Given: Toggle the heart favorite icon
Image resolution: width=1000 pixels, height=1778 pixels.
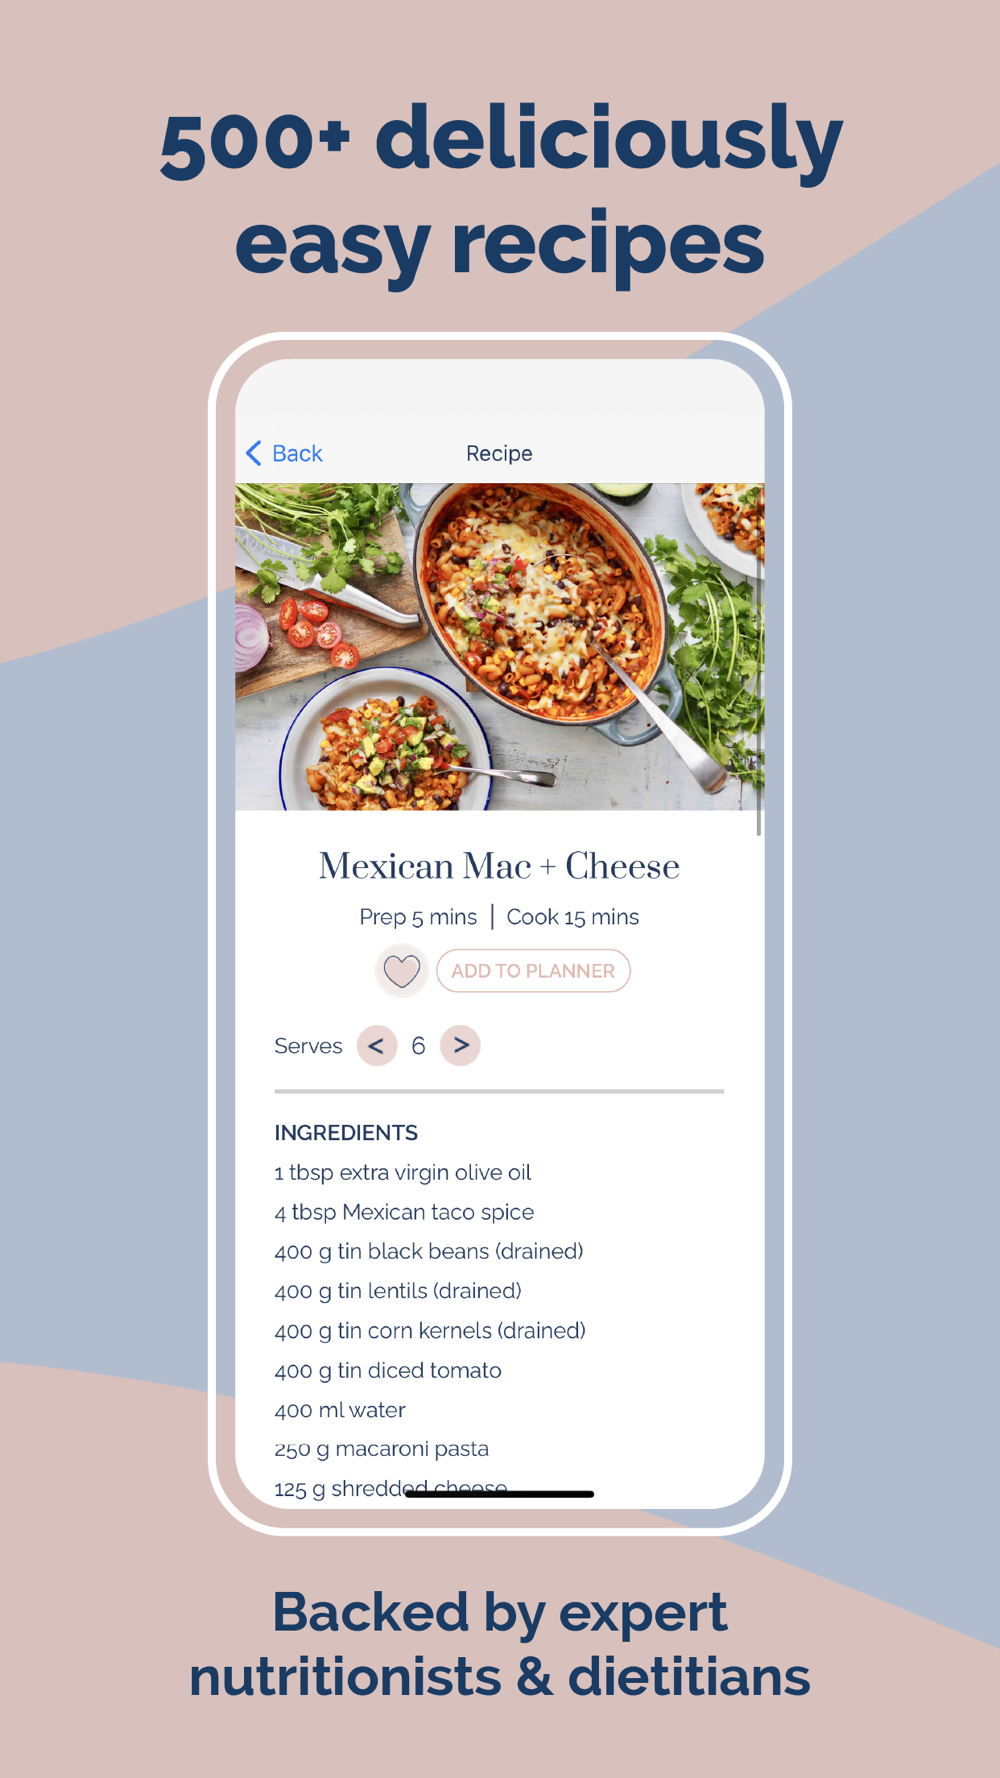Looking at the screenshot, I should tap(402, 970).
